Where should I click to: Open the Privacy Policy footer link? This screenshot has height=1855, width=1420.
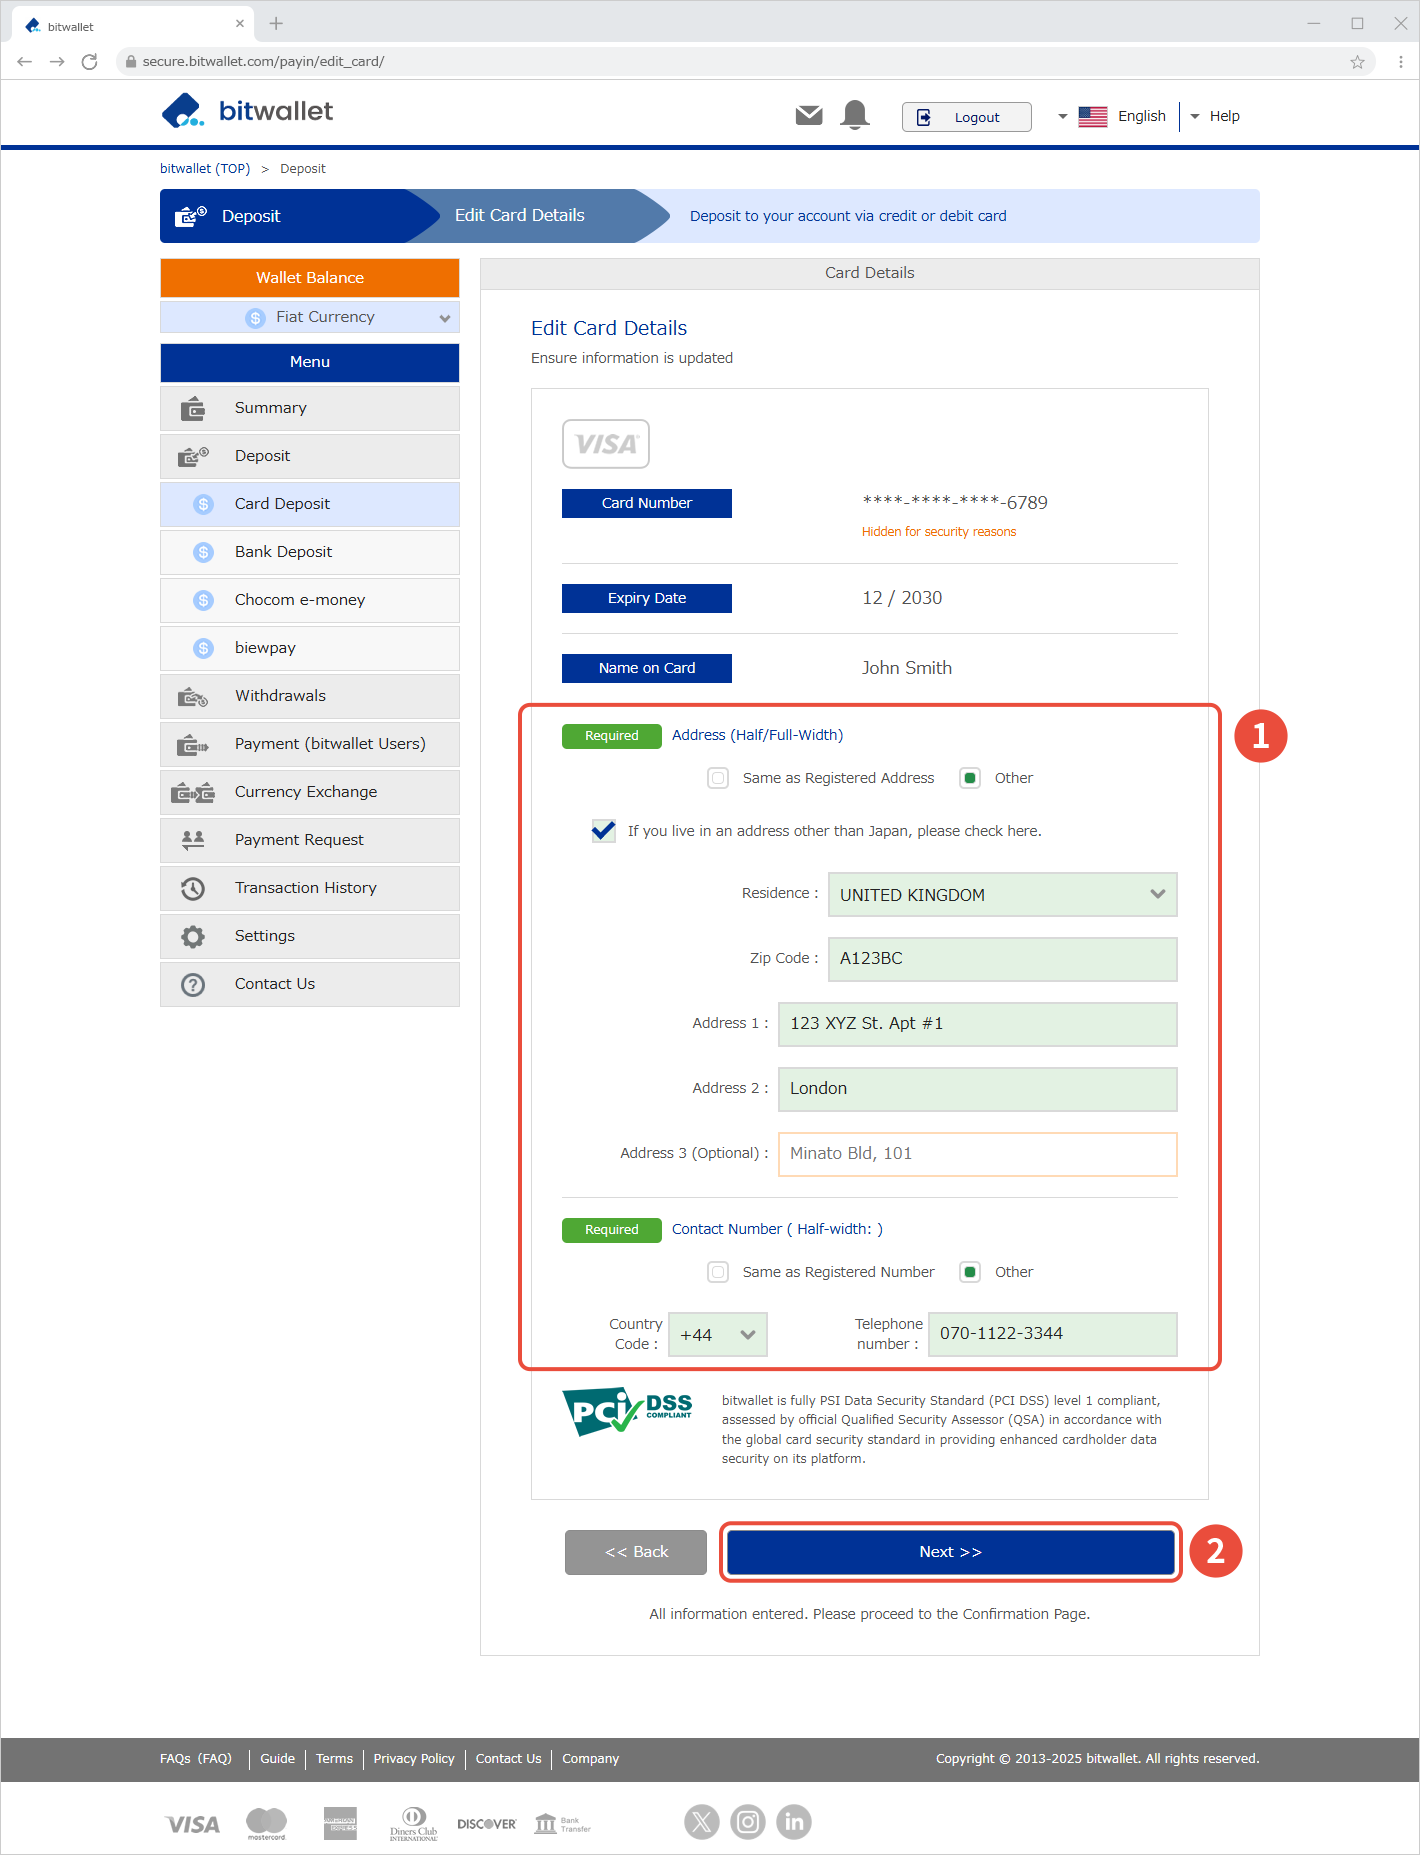pos(414,1759)
